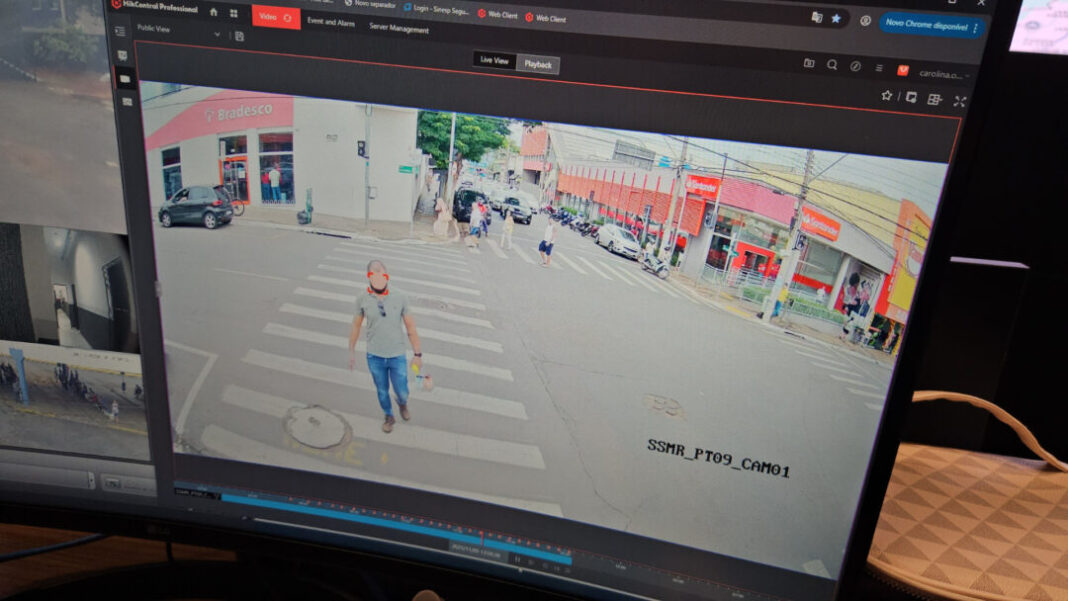The height and width of the screenshot is (601, 1068).
Task: Open the Server Management tab
Action: (399, 29)
